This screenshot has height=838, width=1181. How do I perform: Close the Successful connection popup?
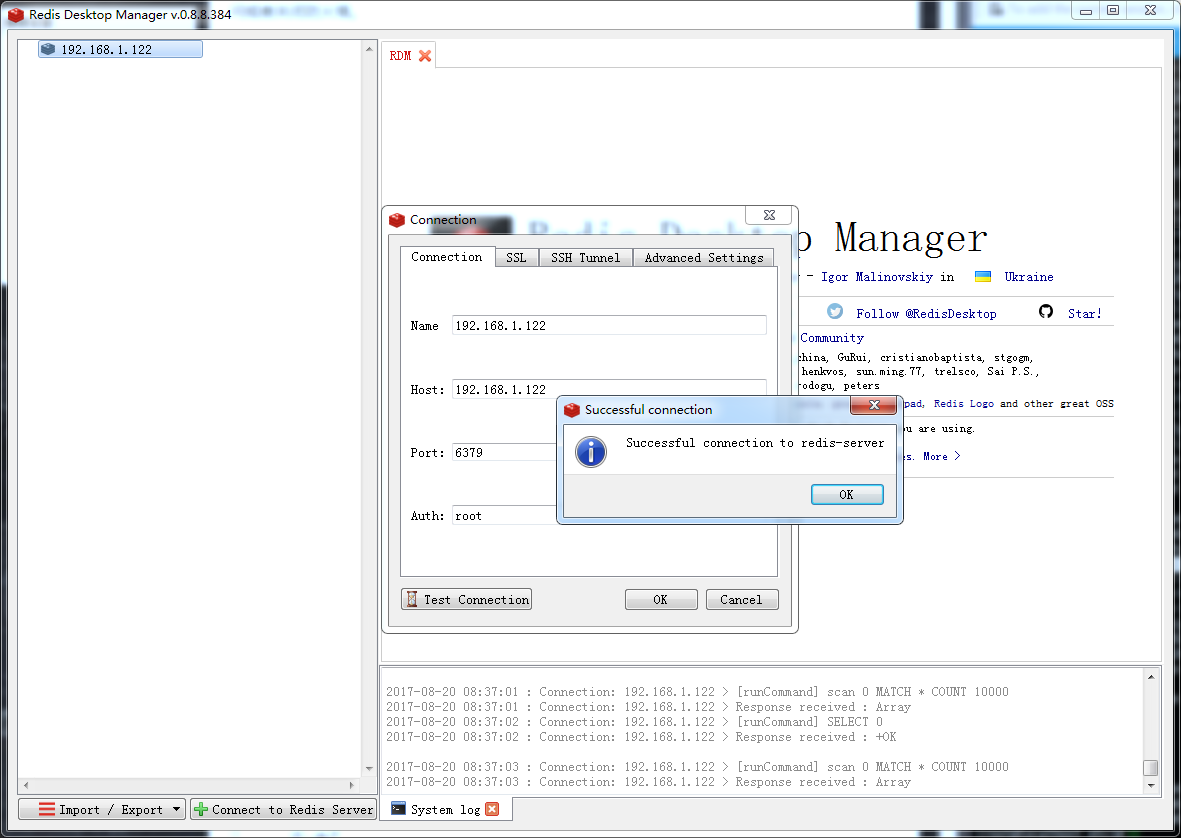coord(874,405)
